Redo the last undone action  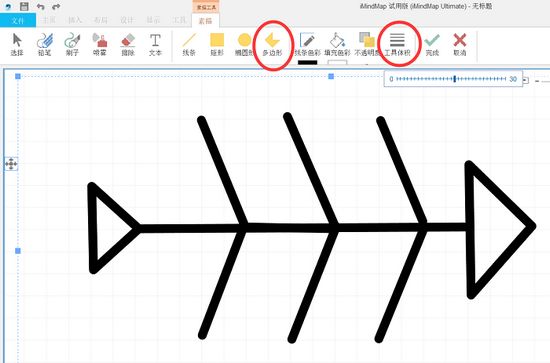tap(56, 6)
